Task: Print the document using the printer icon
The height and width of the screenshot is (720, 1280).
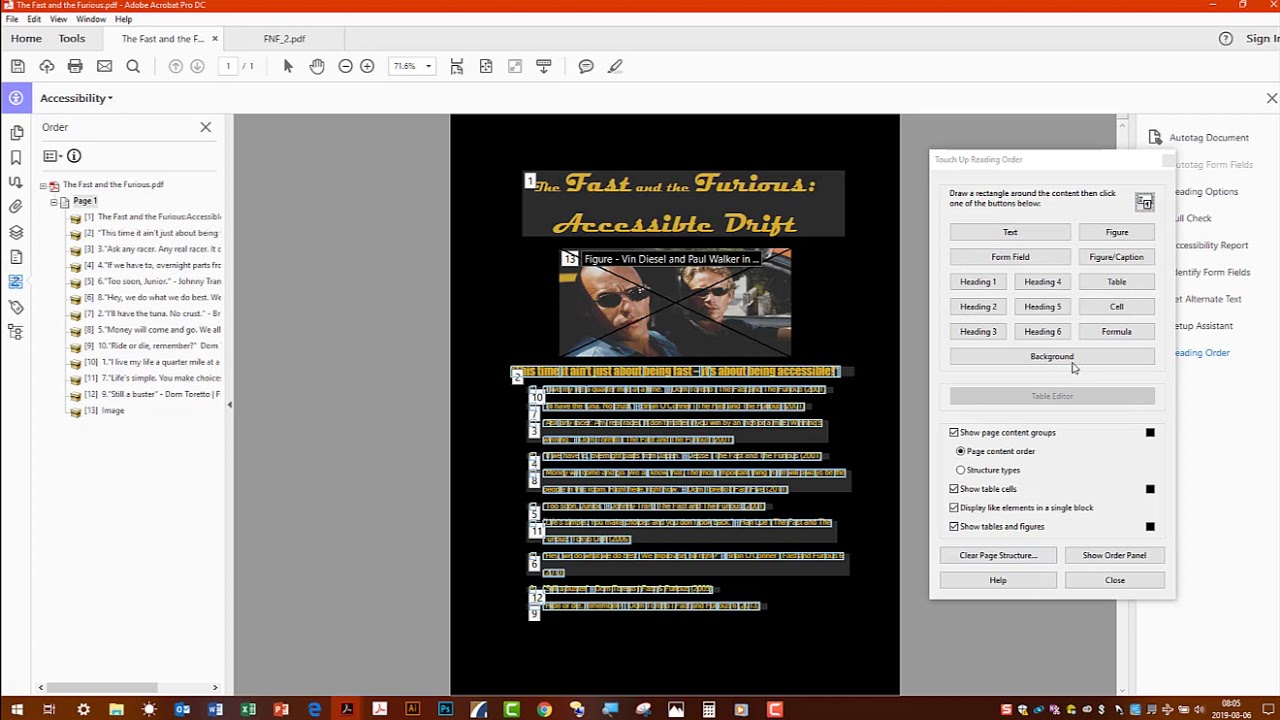Action: pos(75,66)
